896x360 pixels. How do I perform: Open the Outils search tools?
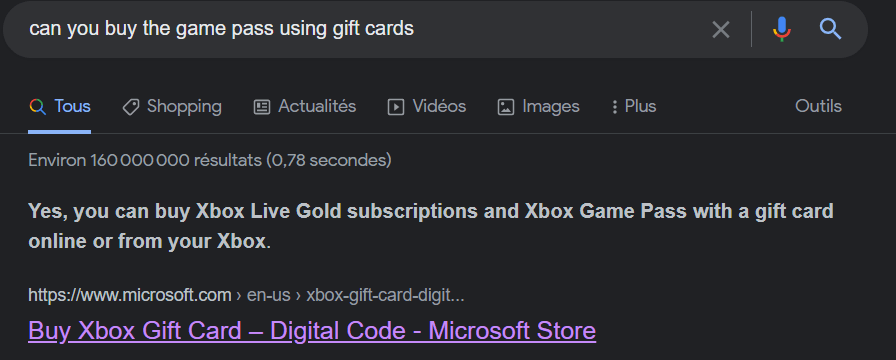tap(818, 106)
